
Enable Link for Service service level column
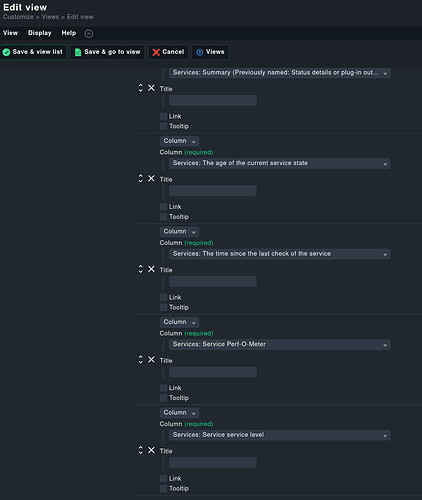pos(163,479)
